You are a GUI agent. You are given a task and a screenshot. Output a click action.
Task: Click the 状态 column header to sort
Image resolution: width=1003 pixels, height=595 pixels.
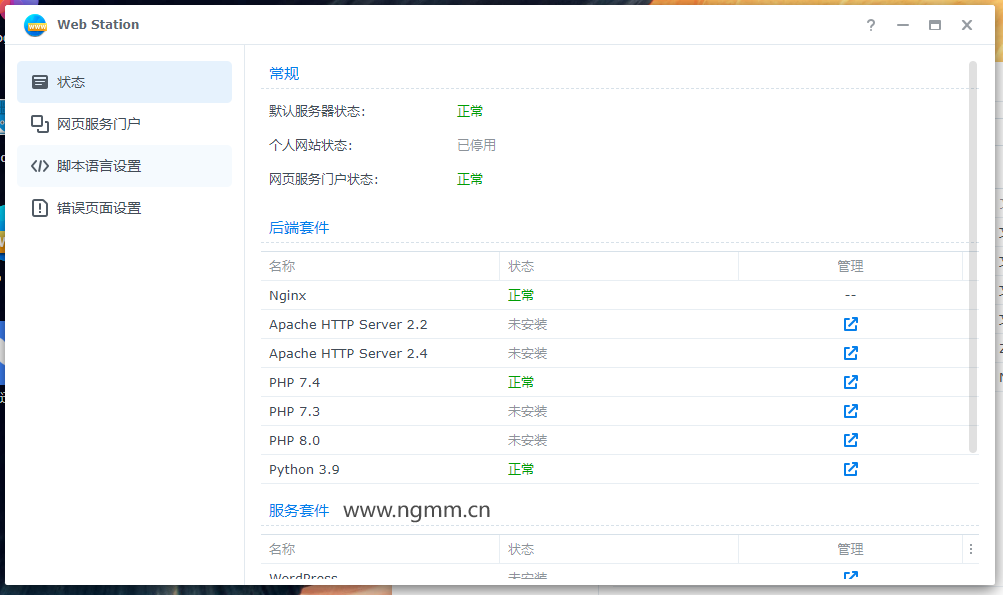[x=522, y=266]
